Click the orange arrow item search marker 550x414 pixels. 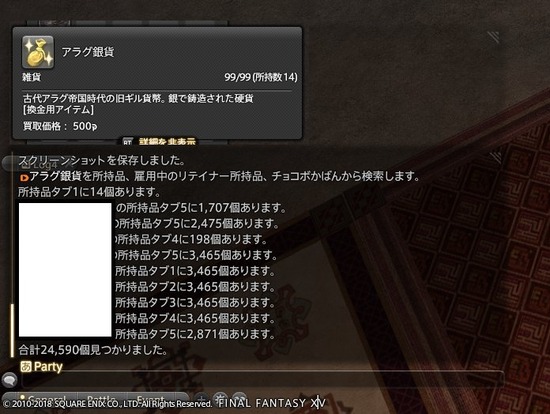click(24, 178)
